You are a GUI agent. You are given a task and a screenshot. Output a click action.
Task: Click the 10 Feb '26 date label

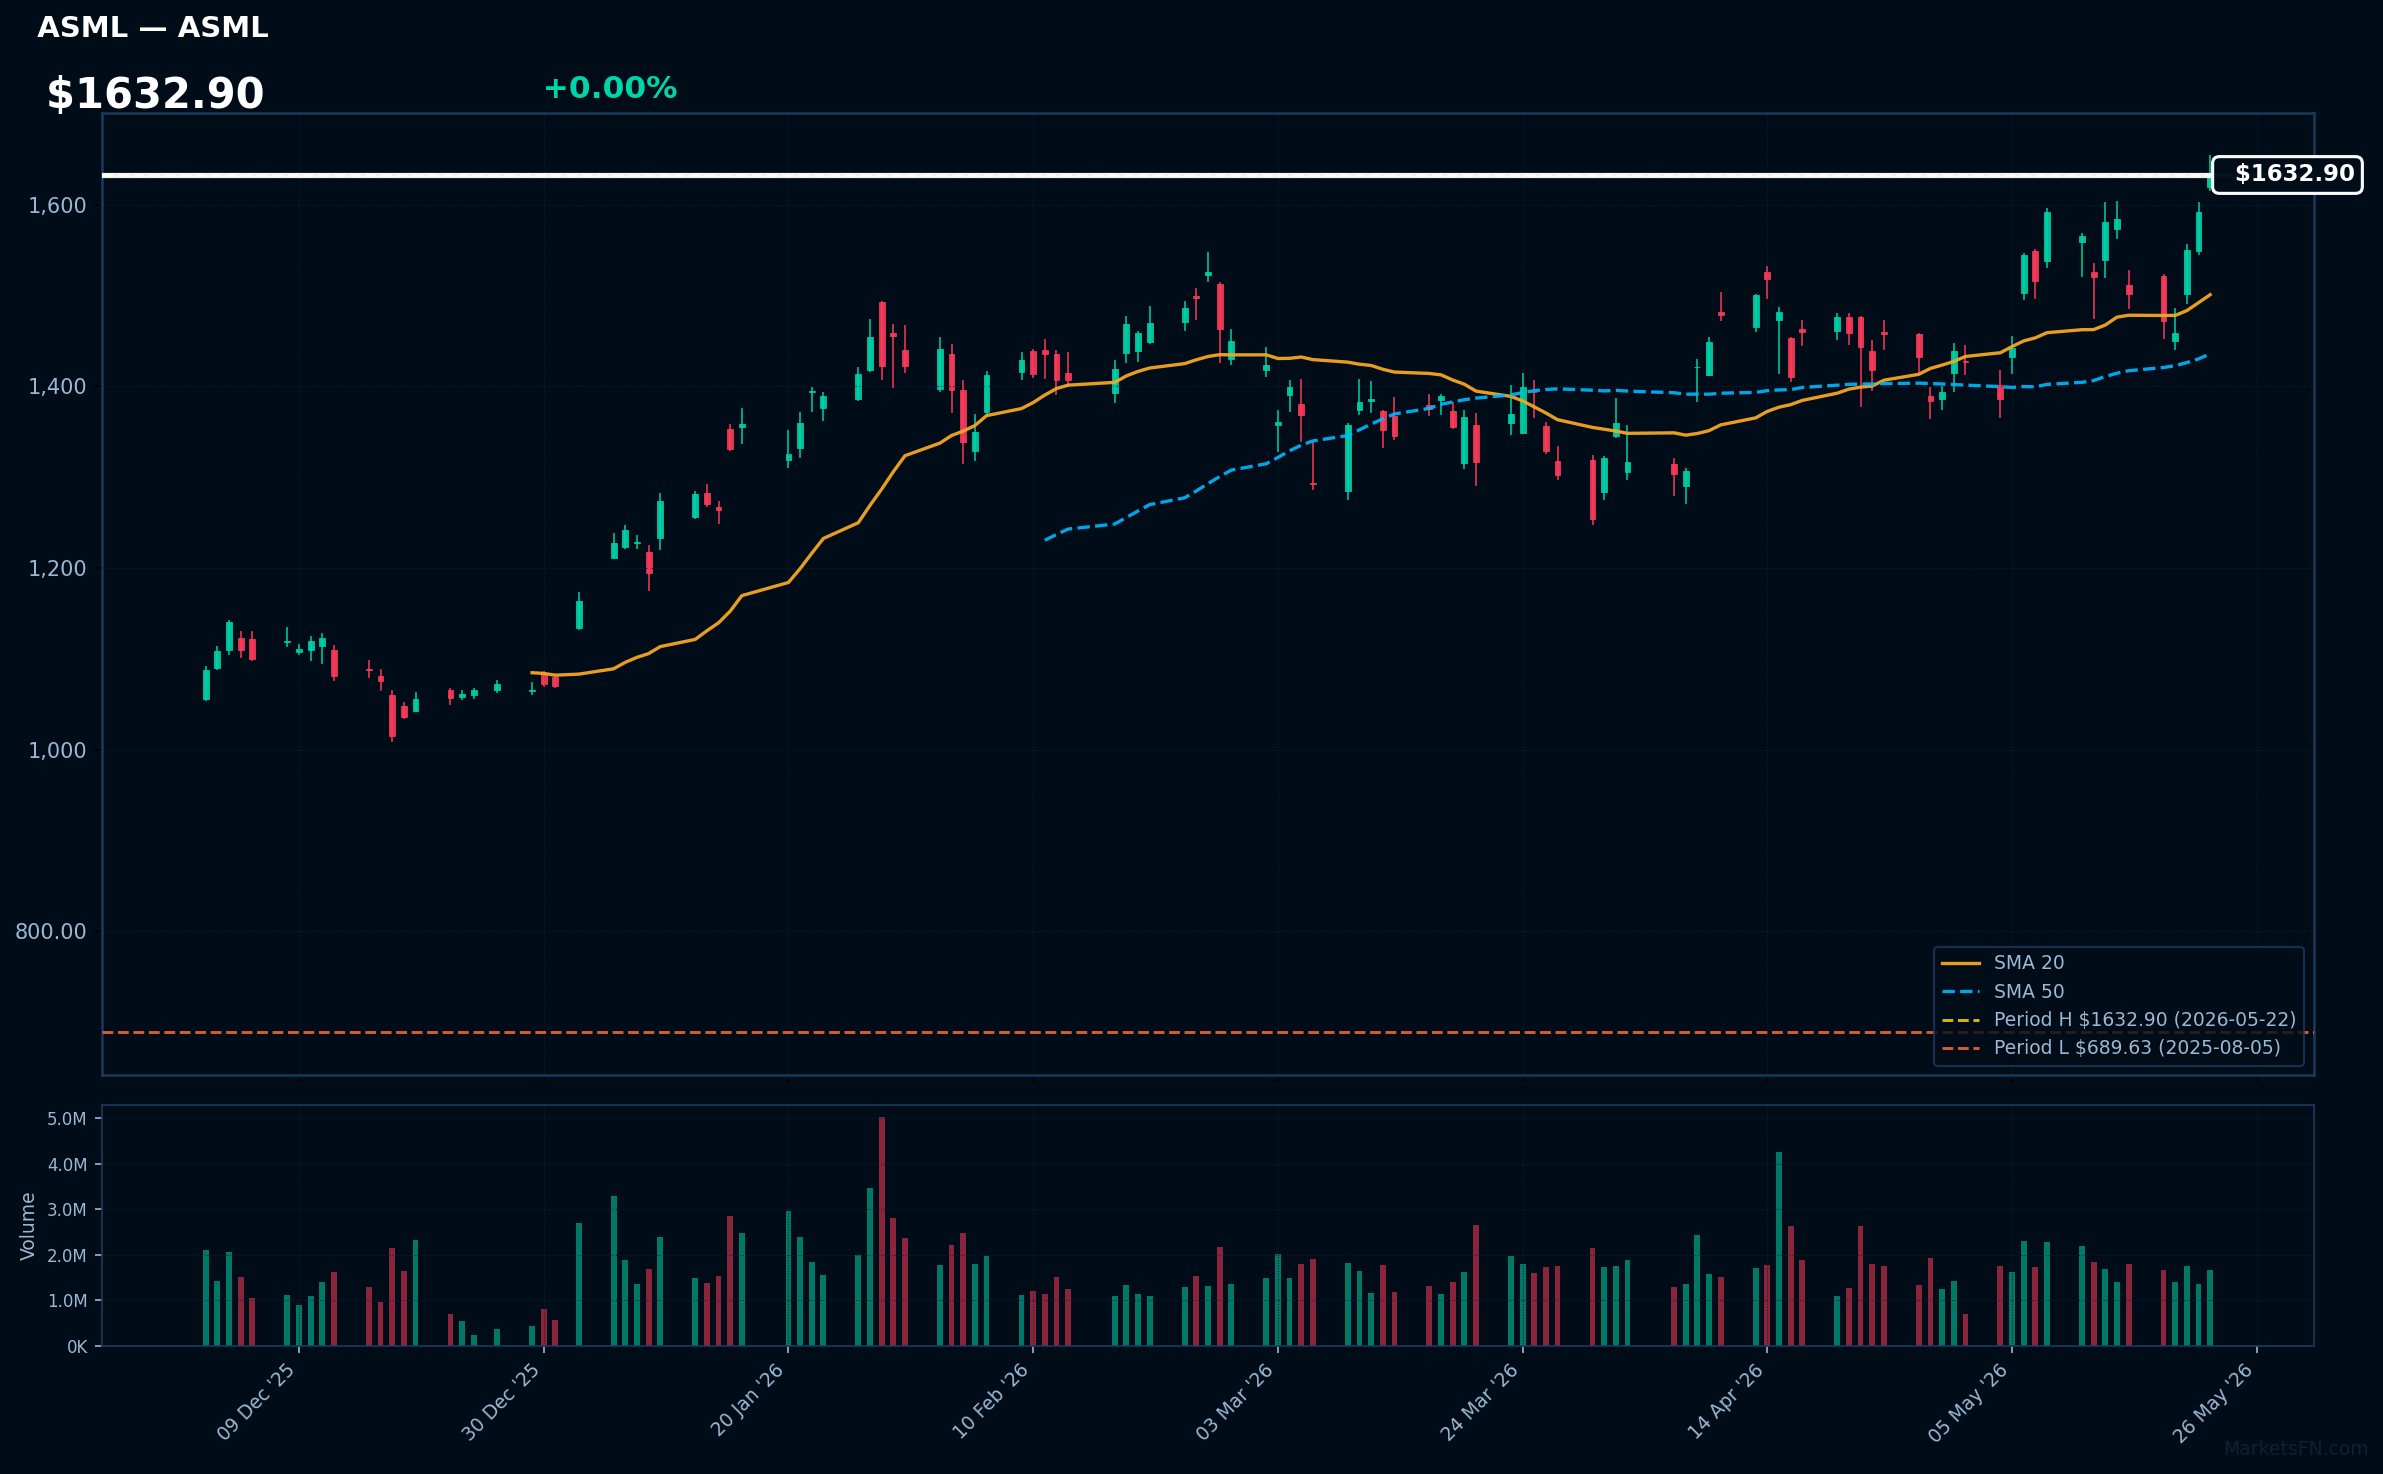tap(990, 1401)
